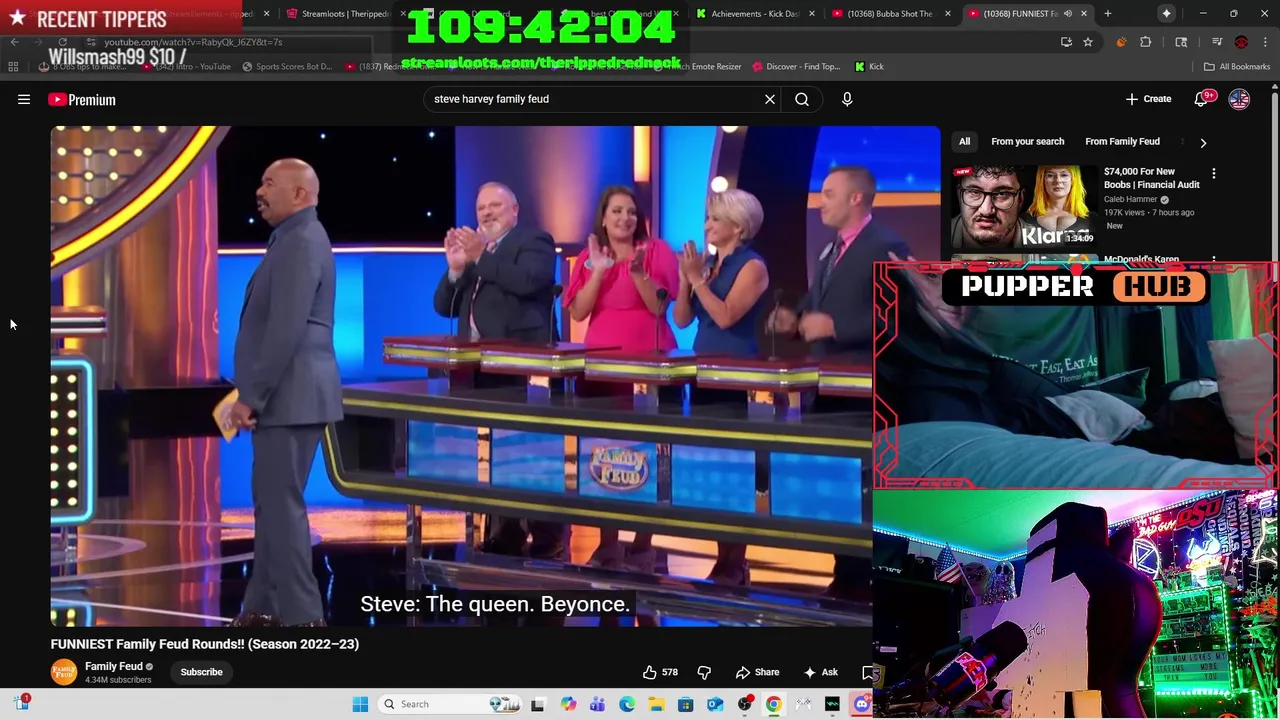Switch to Achievements - Kick Dashboard tab
The width and height of the screenshot is (1280, 720).
[755, 14]
